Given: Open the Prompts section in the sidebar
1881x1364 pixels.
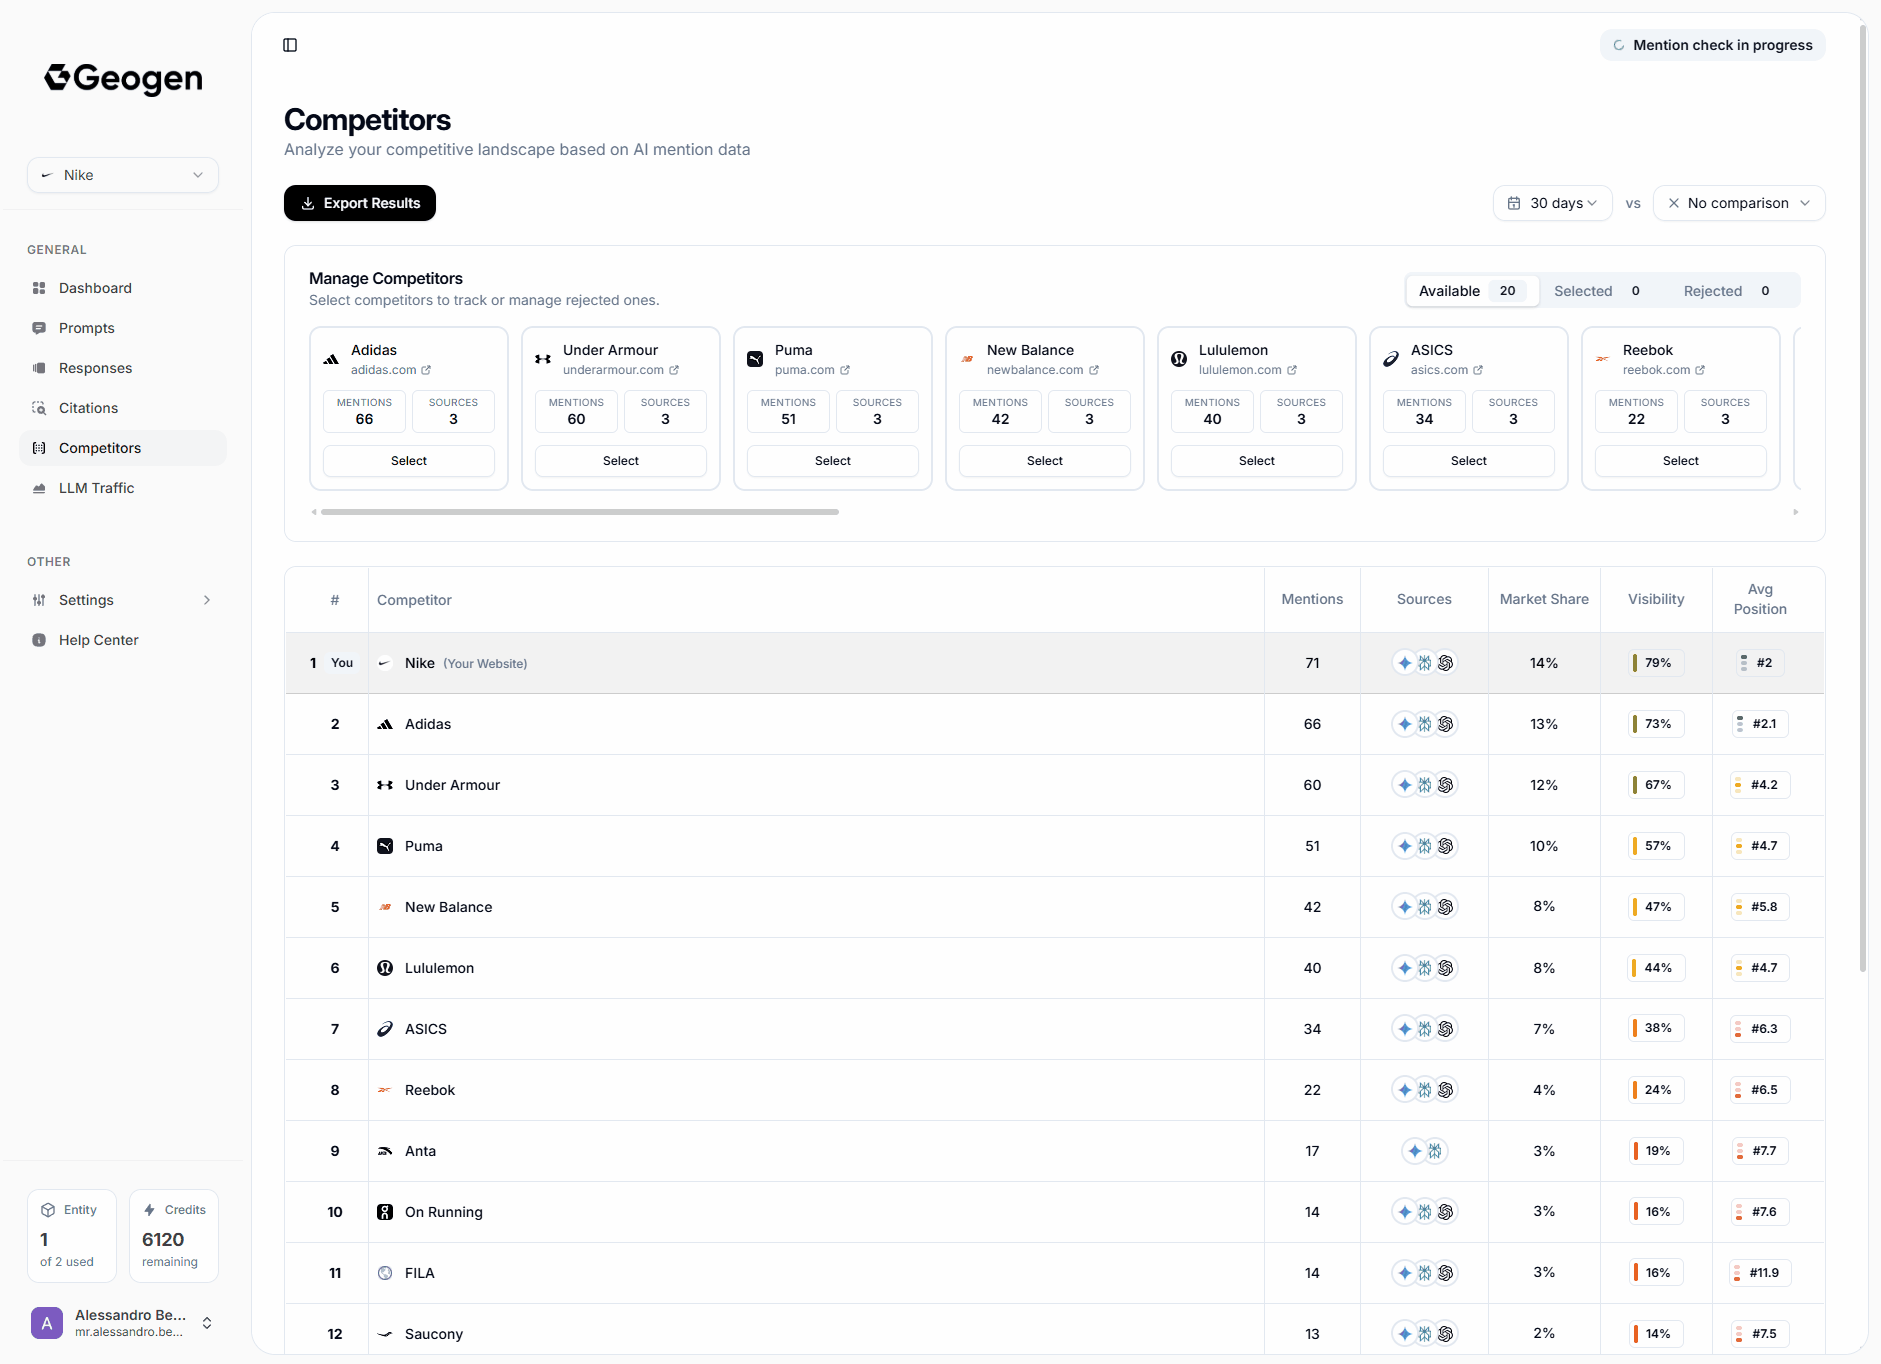Looking at the screenshot, I should (88, 327).
